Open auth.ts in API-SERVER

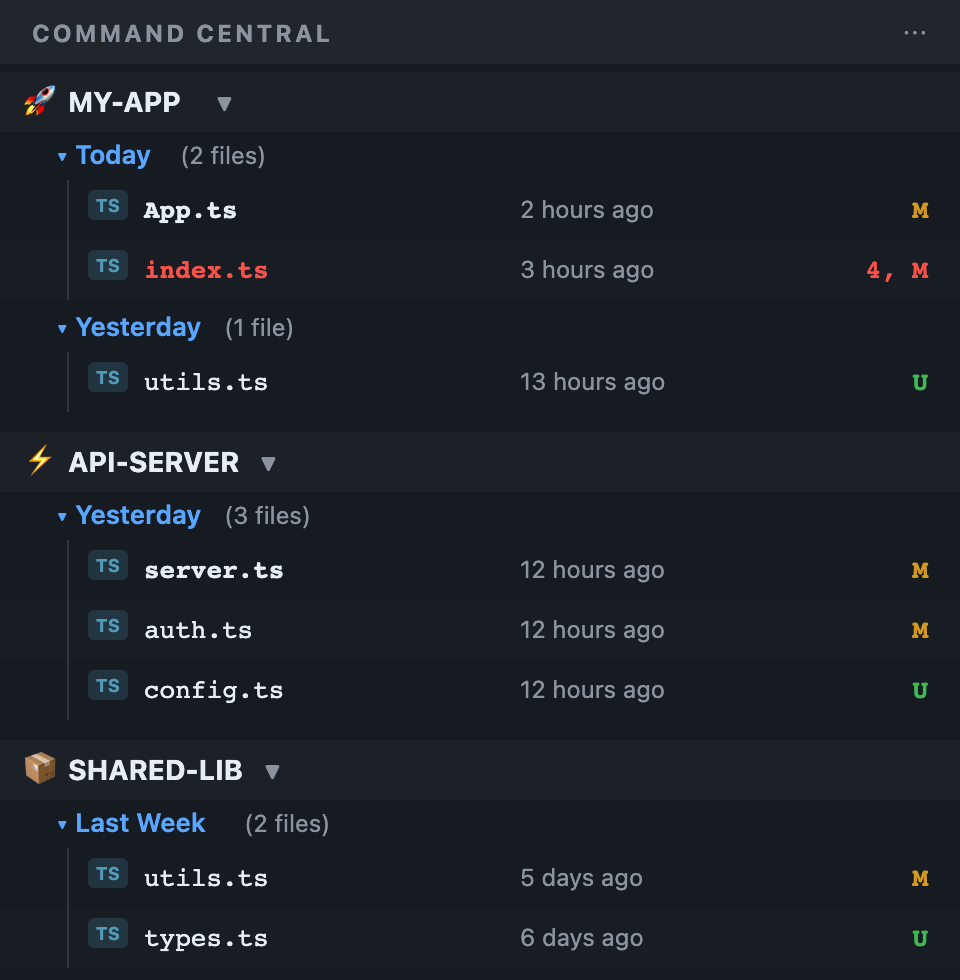tap(198, 630)
